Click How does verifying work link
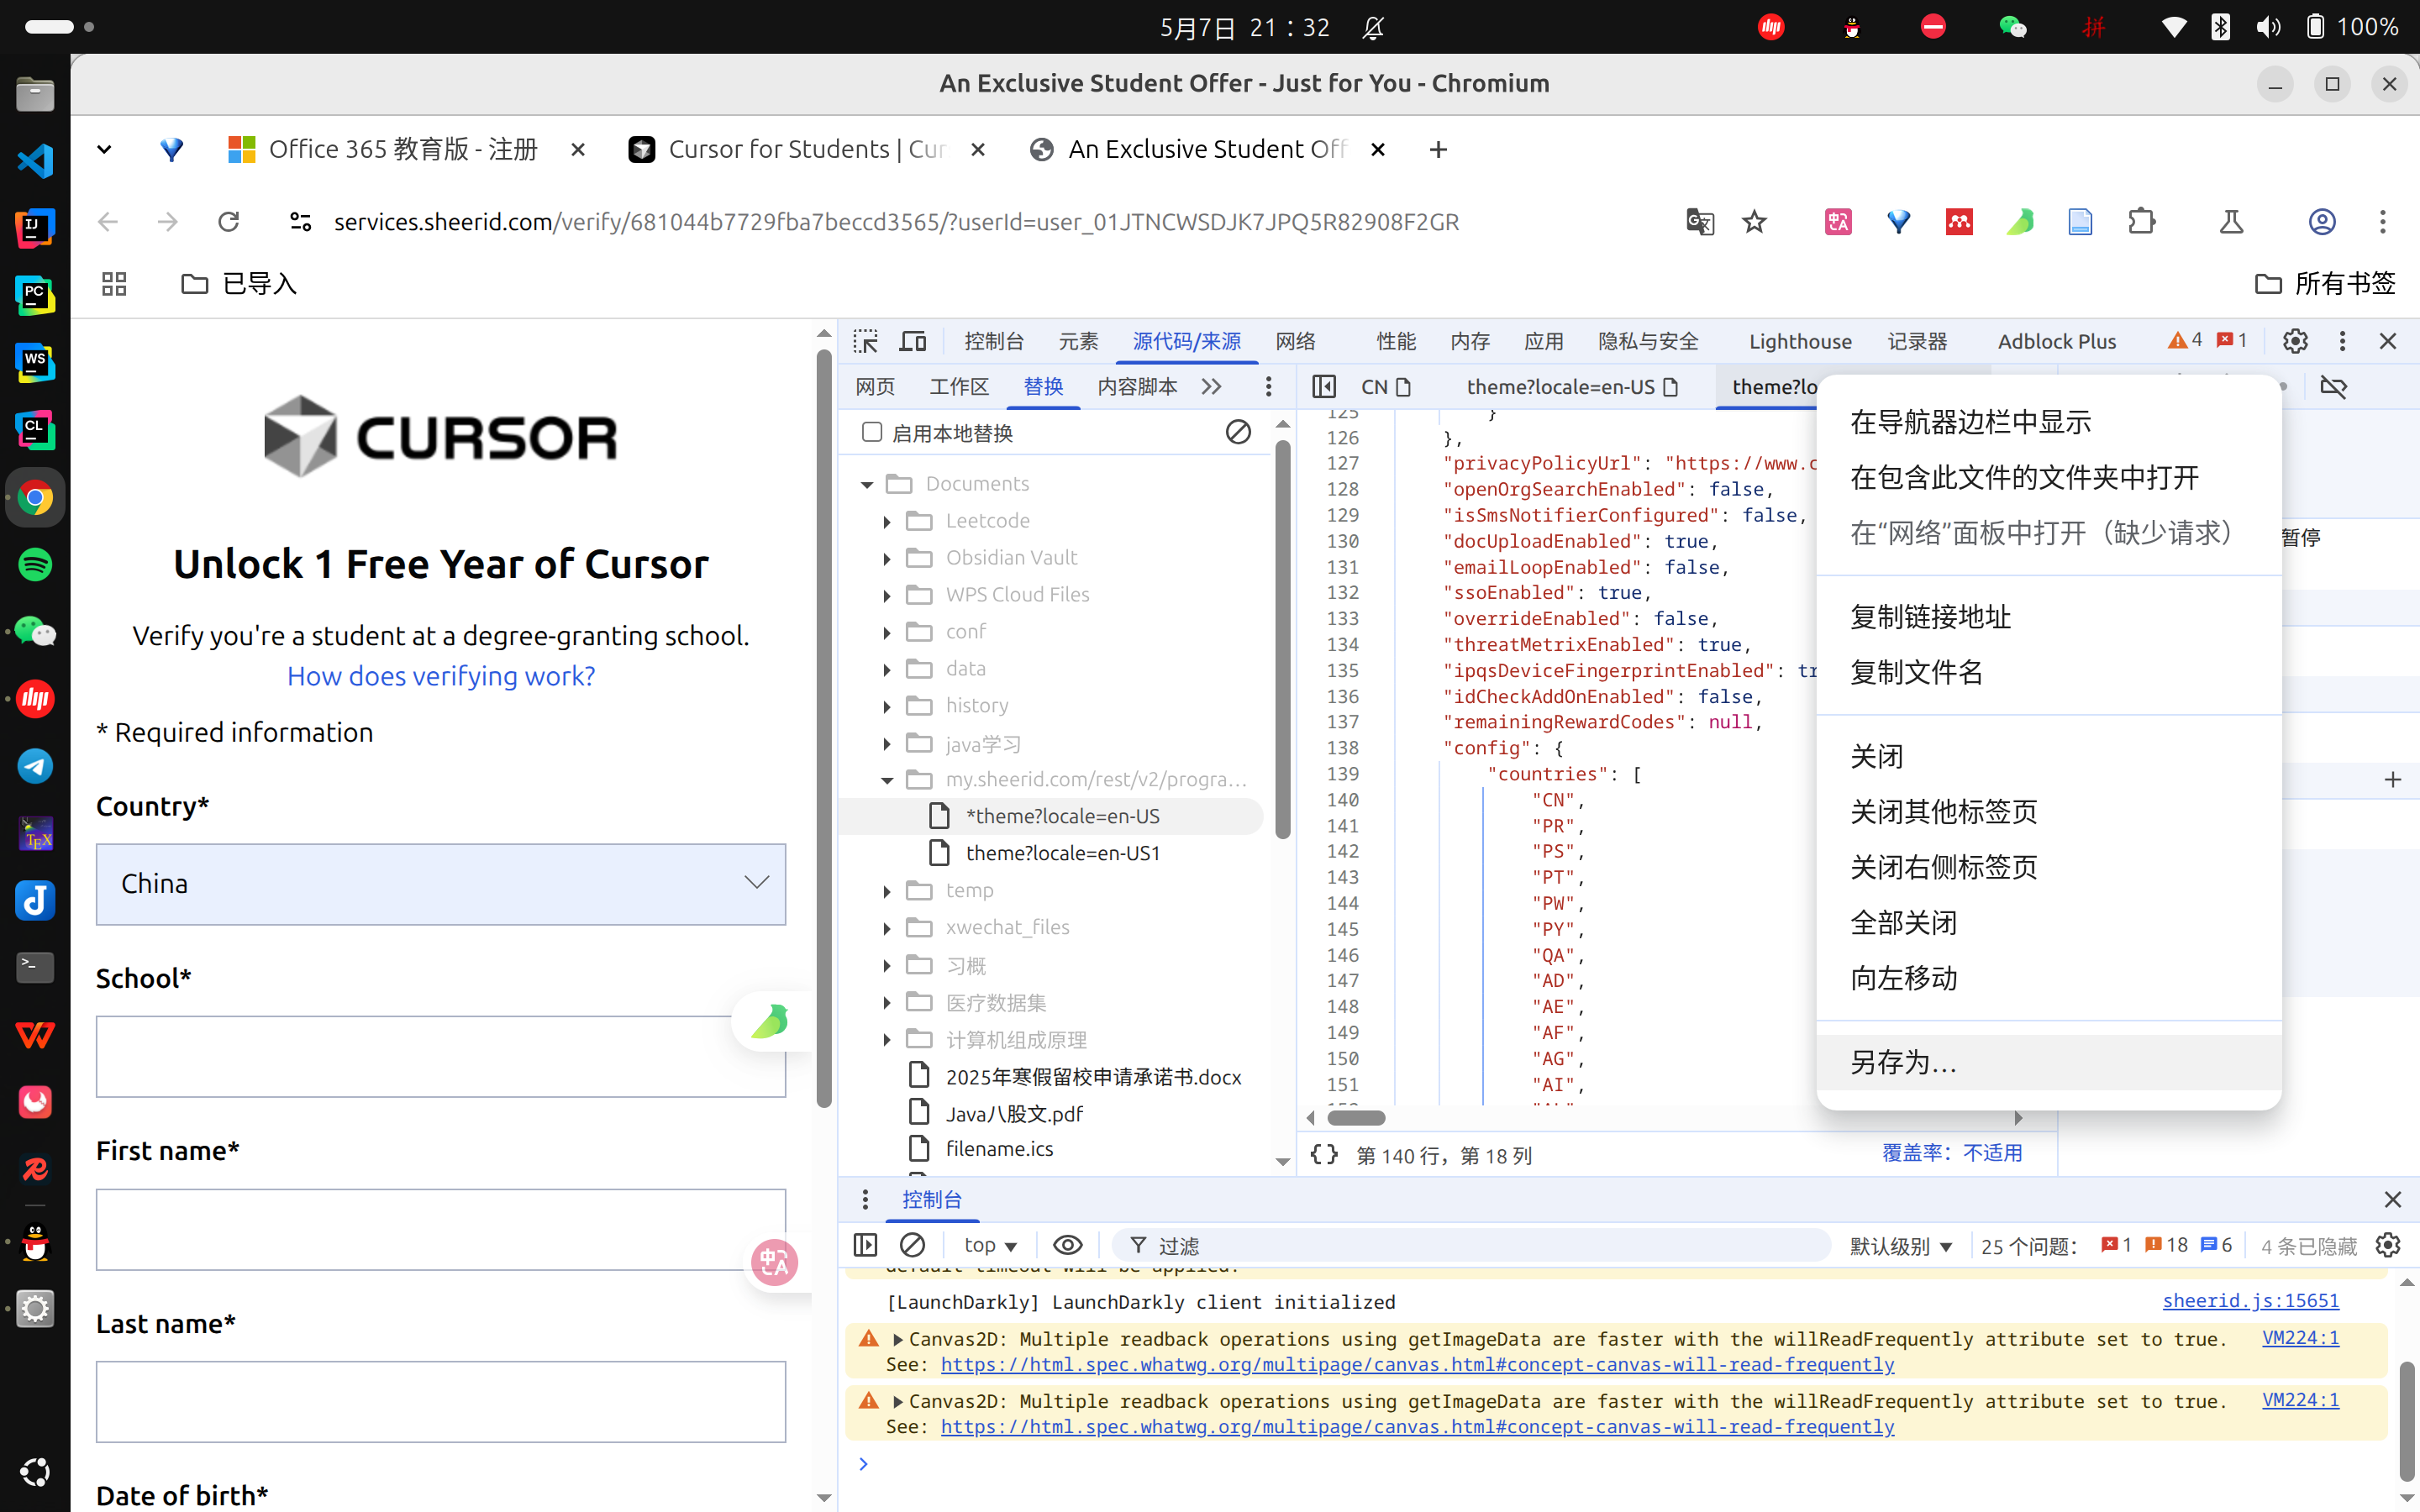2420x1512 pixels. [441, 676]
